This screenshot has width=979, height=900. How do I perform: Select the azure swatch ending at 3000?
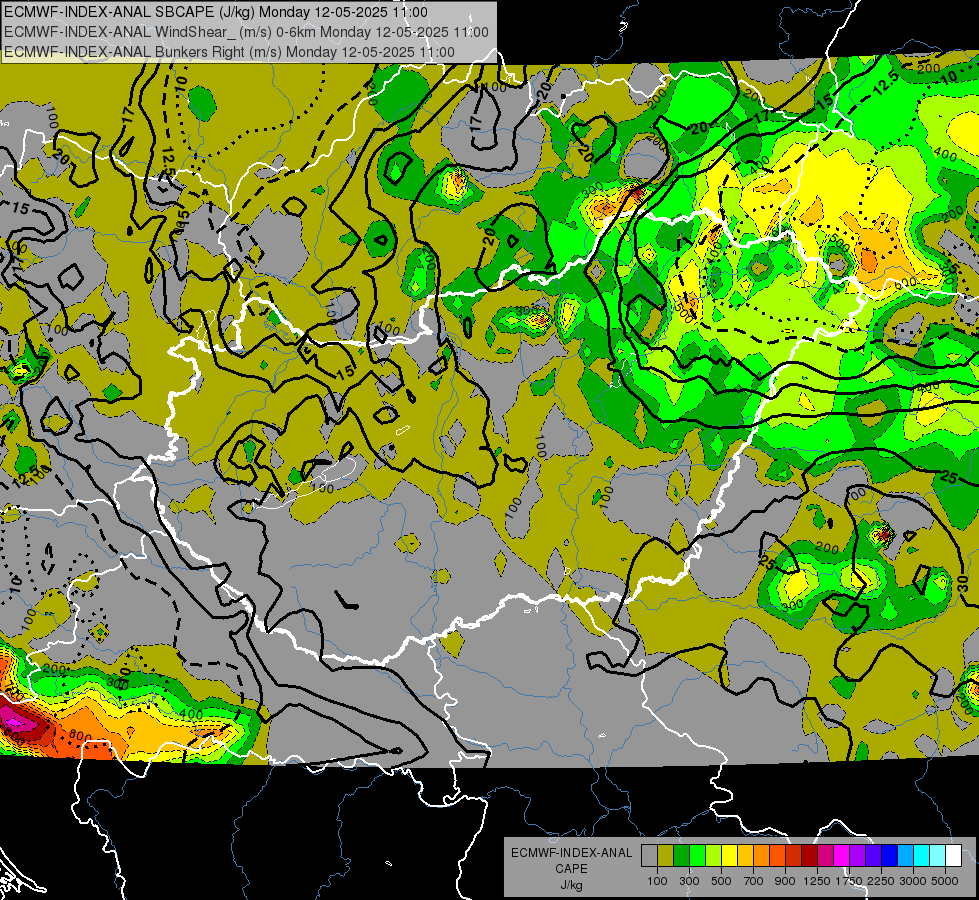coord(906,856)
